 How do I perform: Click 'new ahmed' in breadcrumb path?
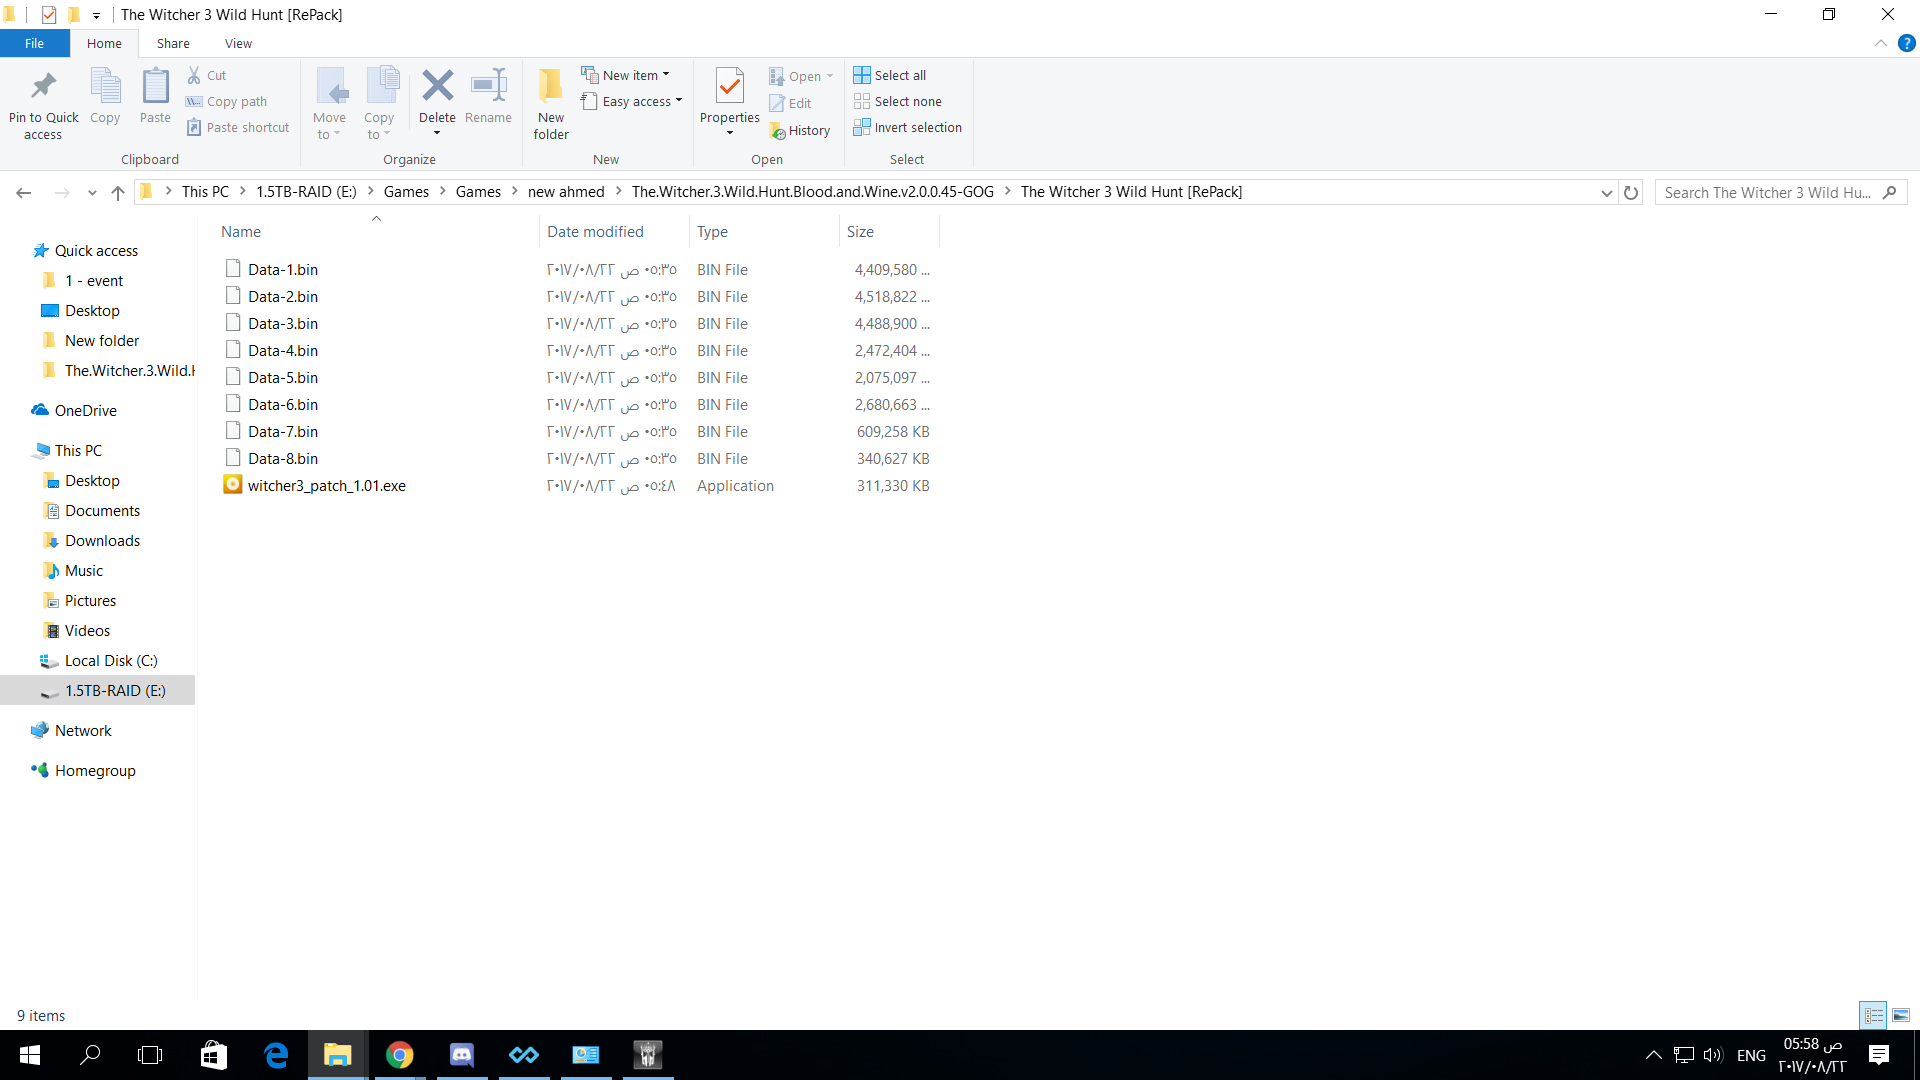tap(566, 192)
